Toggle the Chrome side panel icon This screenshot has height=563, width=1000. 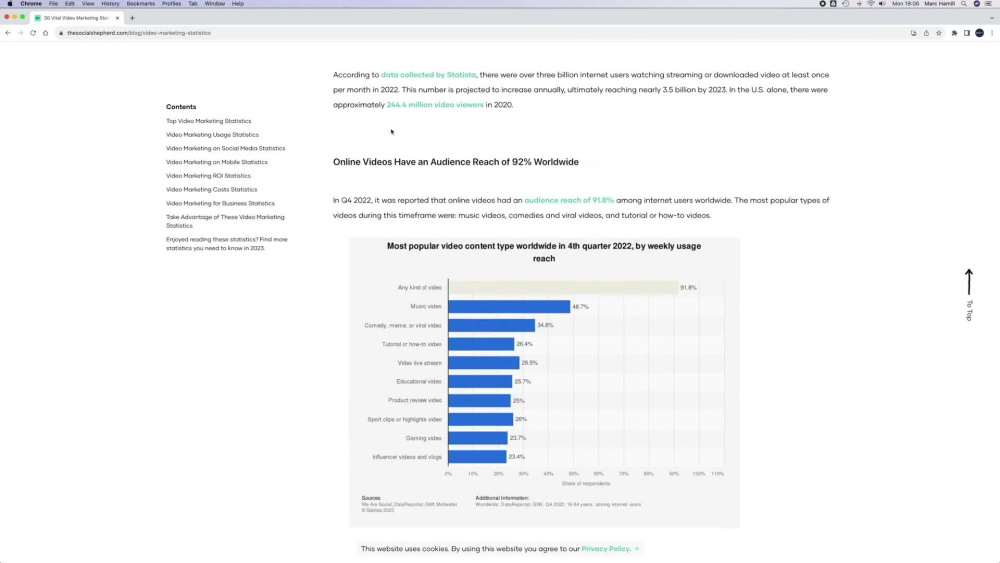(x=967, y=33)
